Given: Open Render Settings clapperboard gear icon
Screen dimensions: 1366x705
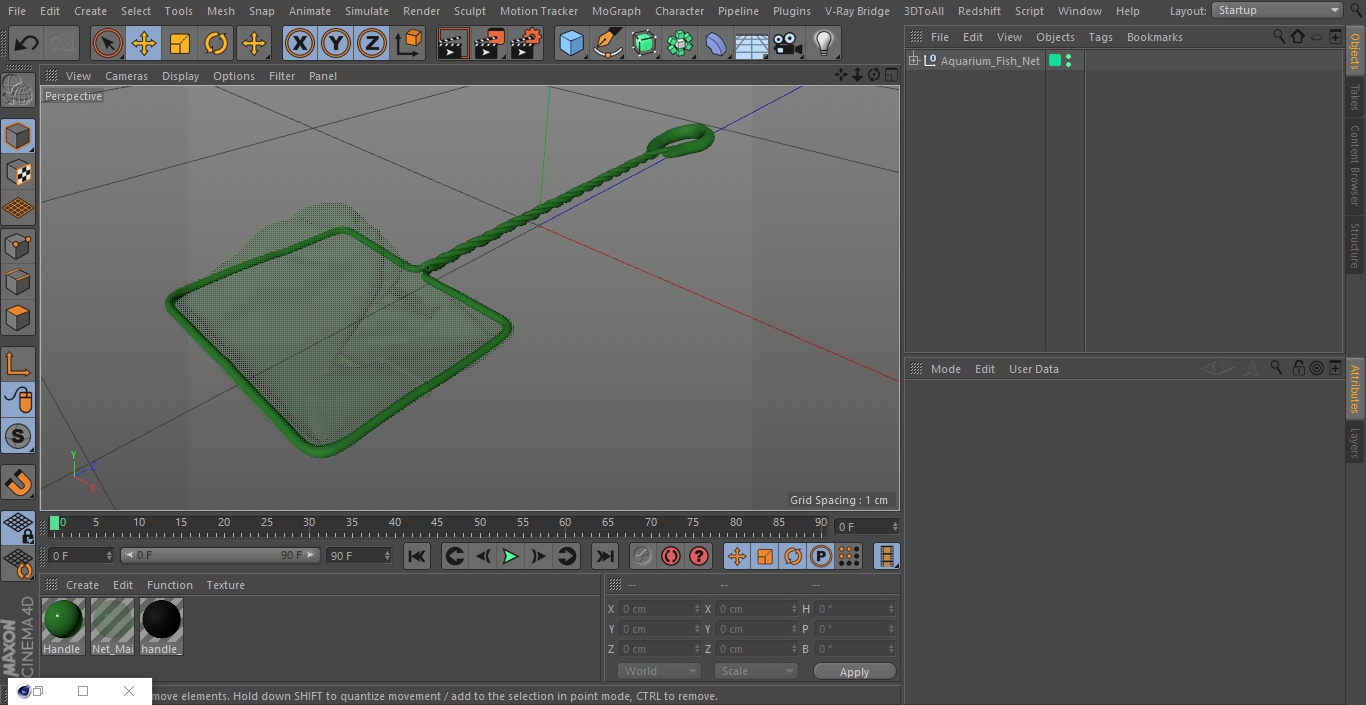Looking at the screenshot, I should [526, 43].
